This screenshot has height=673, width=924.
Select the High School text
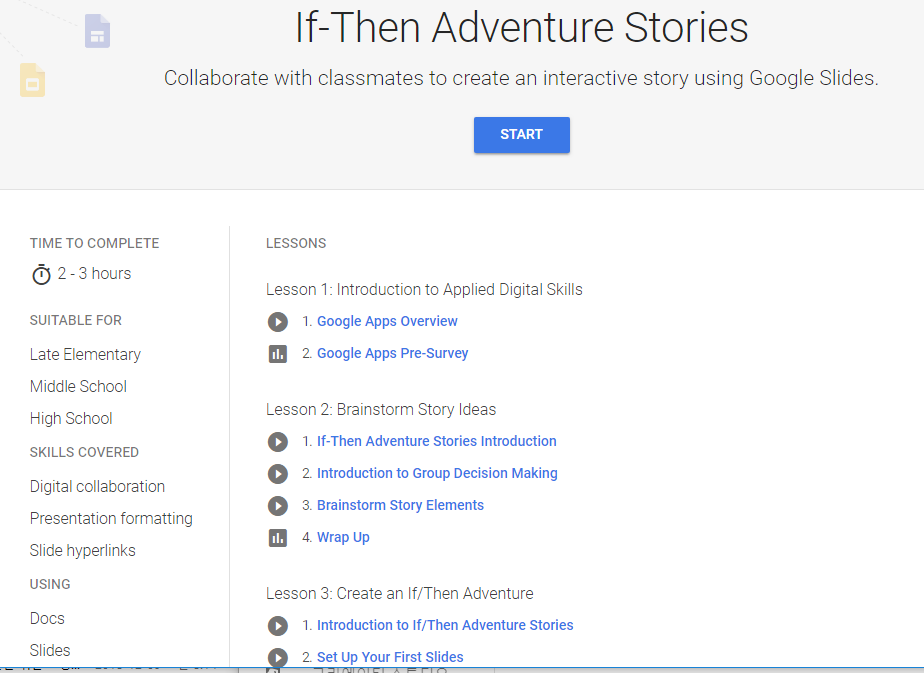pyautogui.click(x=71, y=418)
